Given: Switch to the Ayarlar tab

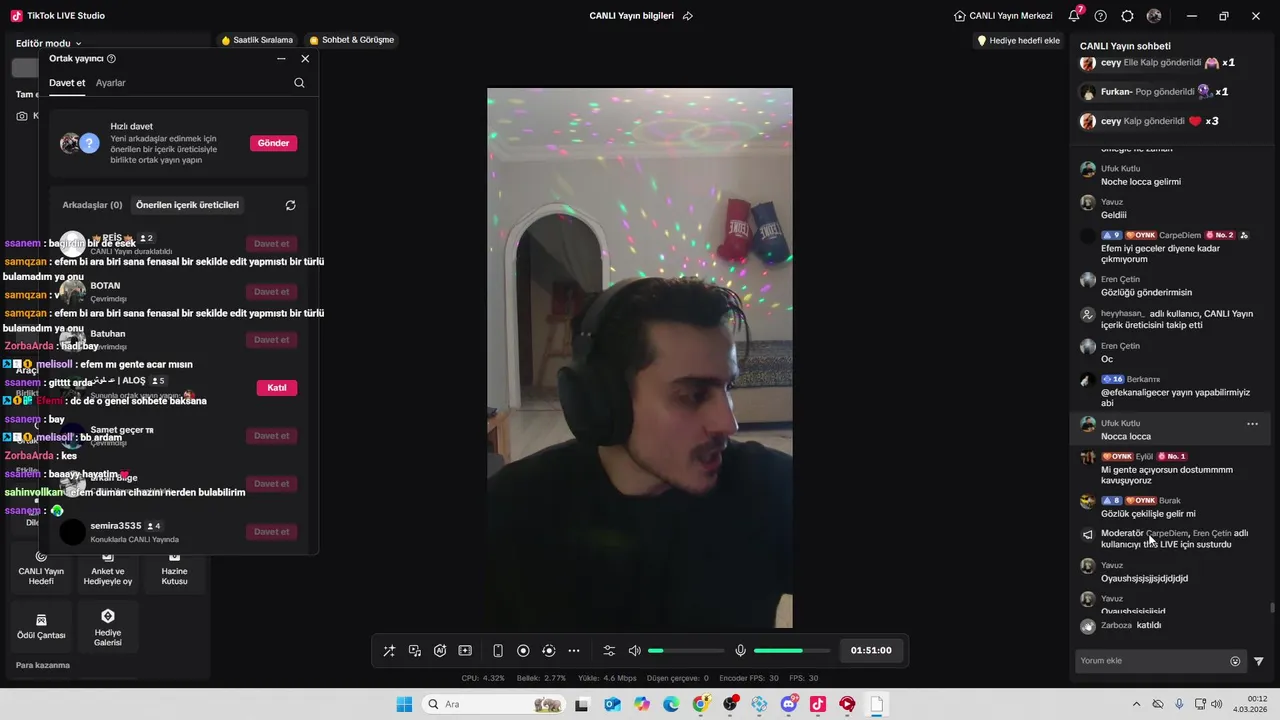Looking at the screenshot, I should (110, 83).
